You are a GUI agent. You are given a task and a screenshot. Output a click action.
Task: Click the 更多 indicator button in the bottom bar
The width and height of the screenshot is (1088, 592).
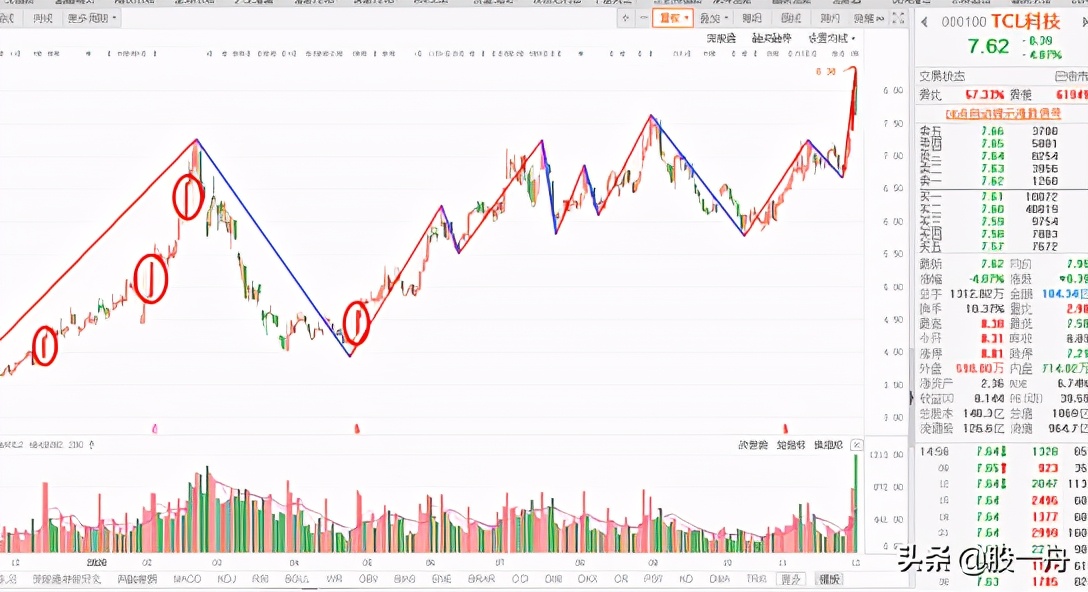pyautogui.click(x=793, y=578)
